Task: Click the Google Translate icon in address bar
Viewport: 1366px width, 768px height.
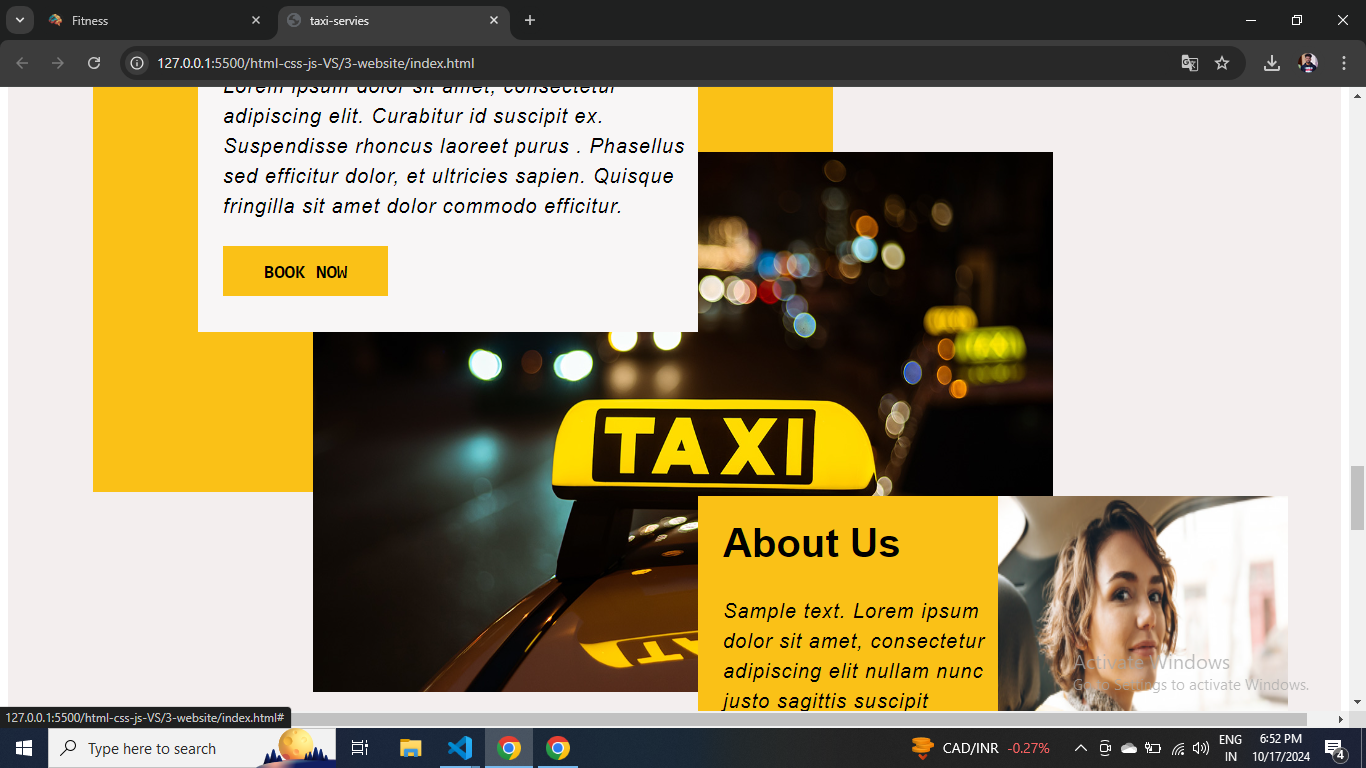Action: pyautogui.click(x=1190, y=63)
